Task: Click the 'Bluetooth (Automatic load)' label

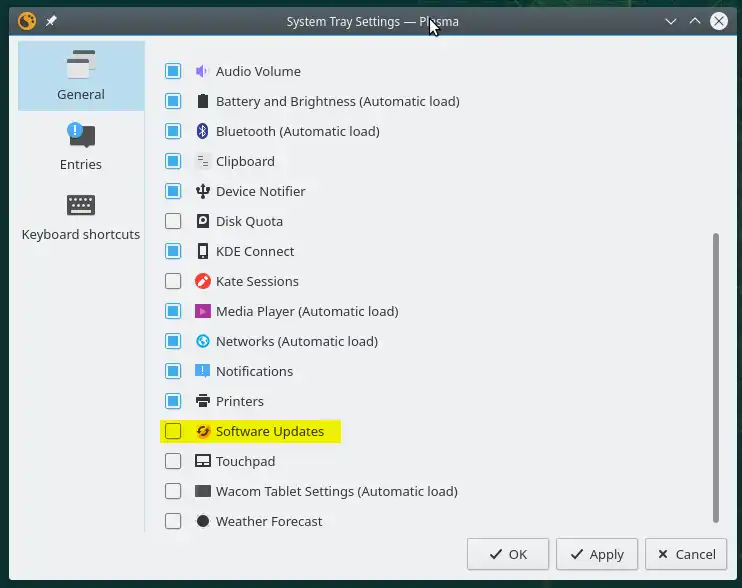Action: tap(298, 131)
